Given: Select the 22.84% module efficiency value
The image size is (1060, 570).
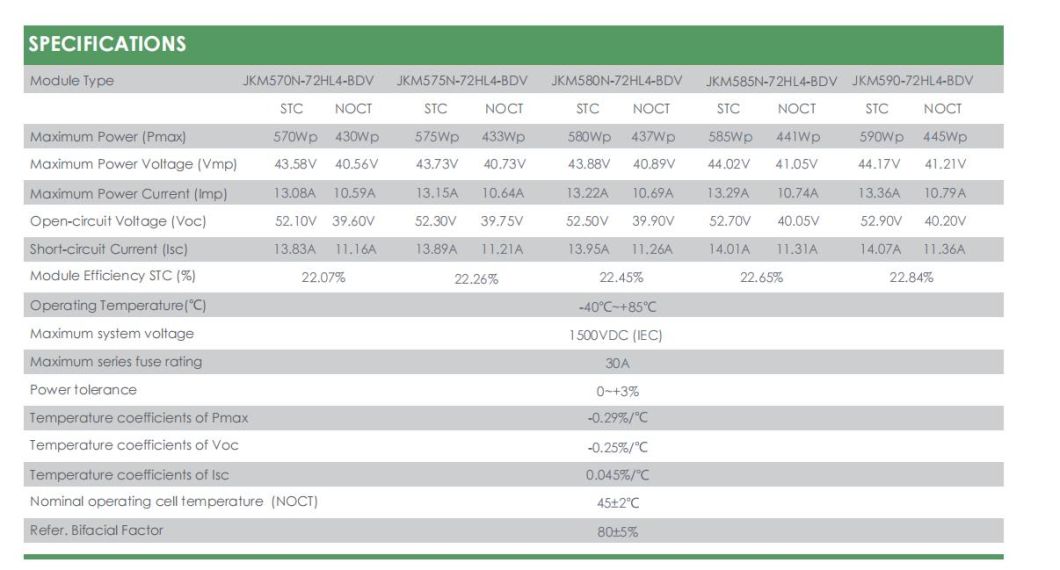Looking at the screenshot, I should pyautogui.click(x=911, y=277).
